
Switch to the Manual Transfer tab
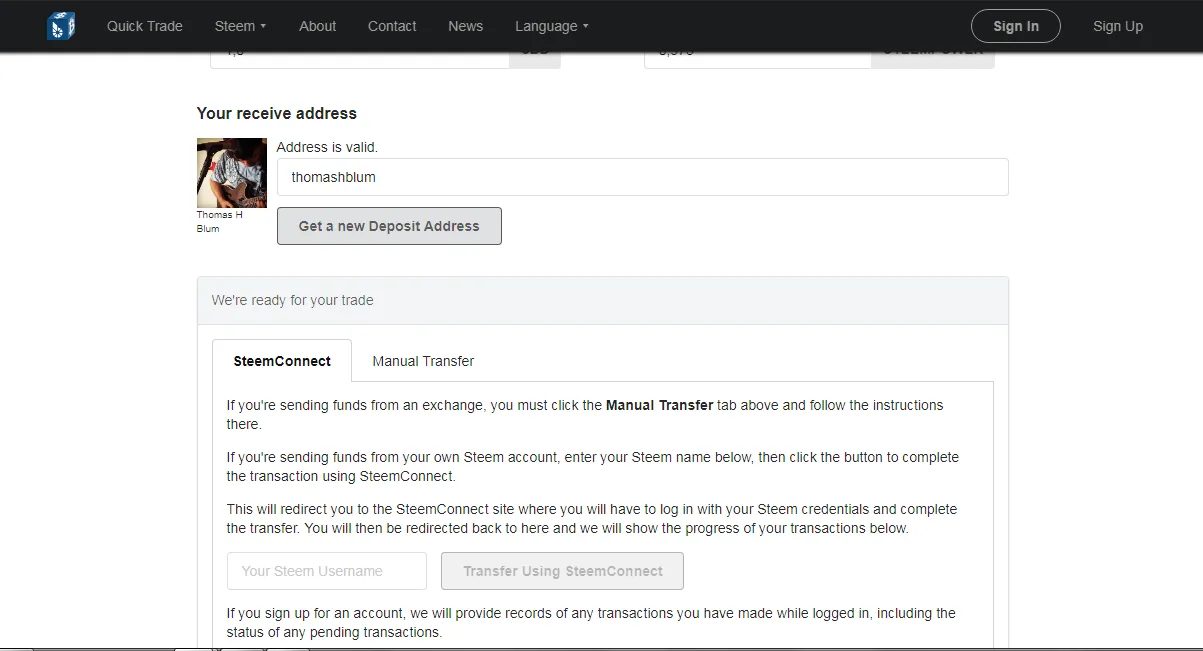point(423,361)
